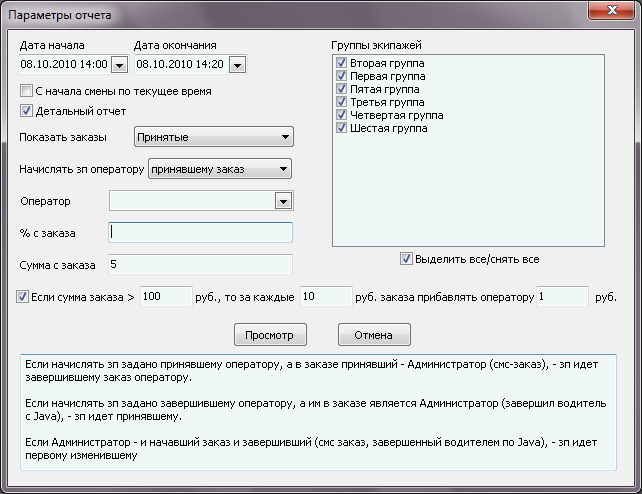Toggle the 'Если сумма заказа >' checkbox
Viewport: 642px width, 494px height.
[x=23, y=297]
